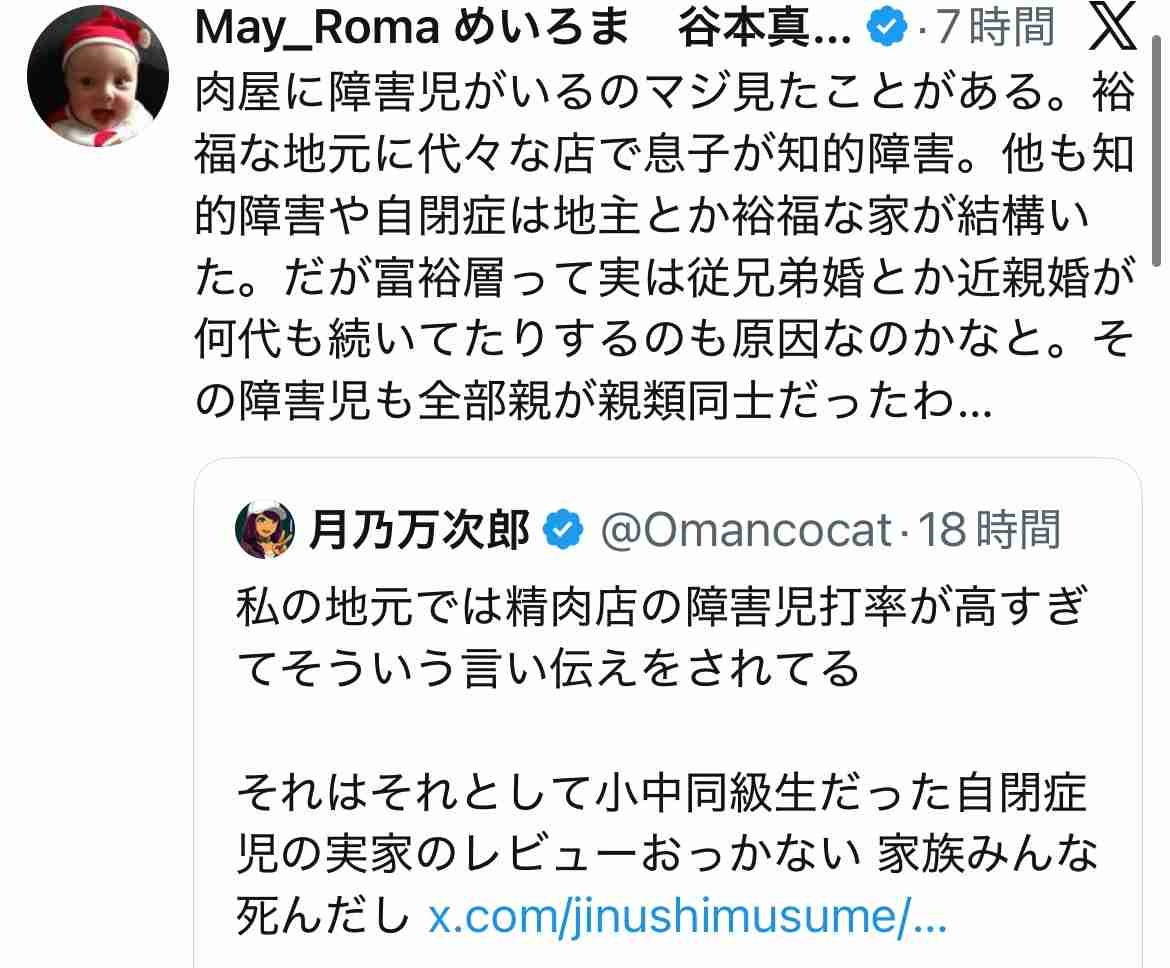1170x968 pixels.
Task: Click May_Roma's verified checkmark badge
Action: 886,28
